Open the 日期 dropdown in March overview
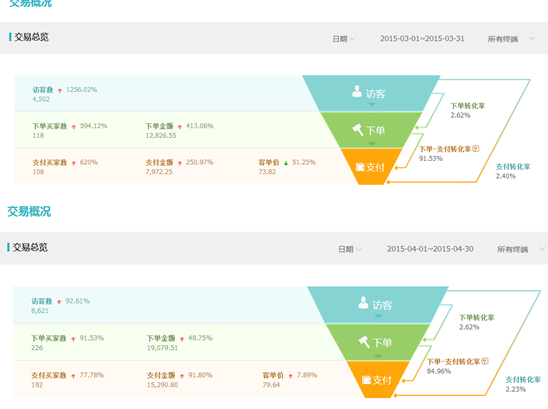 344,39
